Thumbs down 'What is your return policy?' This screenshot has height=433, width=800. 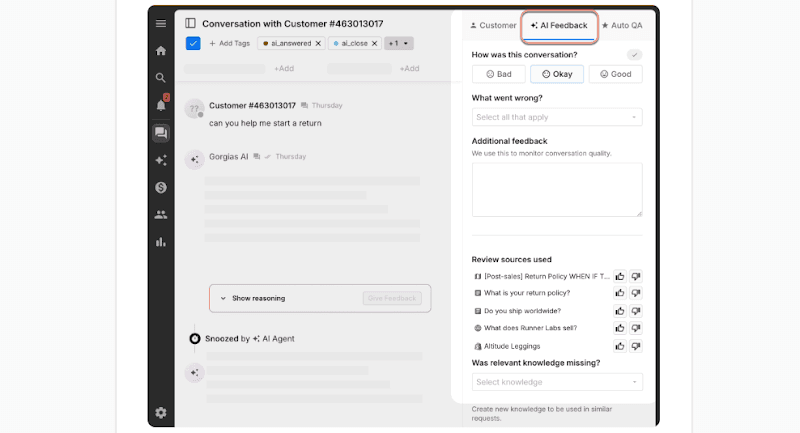click(636, 293)
